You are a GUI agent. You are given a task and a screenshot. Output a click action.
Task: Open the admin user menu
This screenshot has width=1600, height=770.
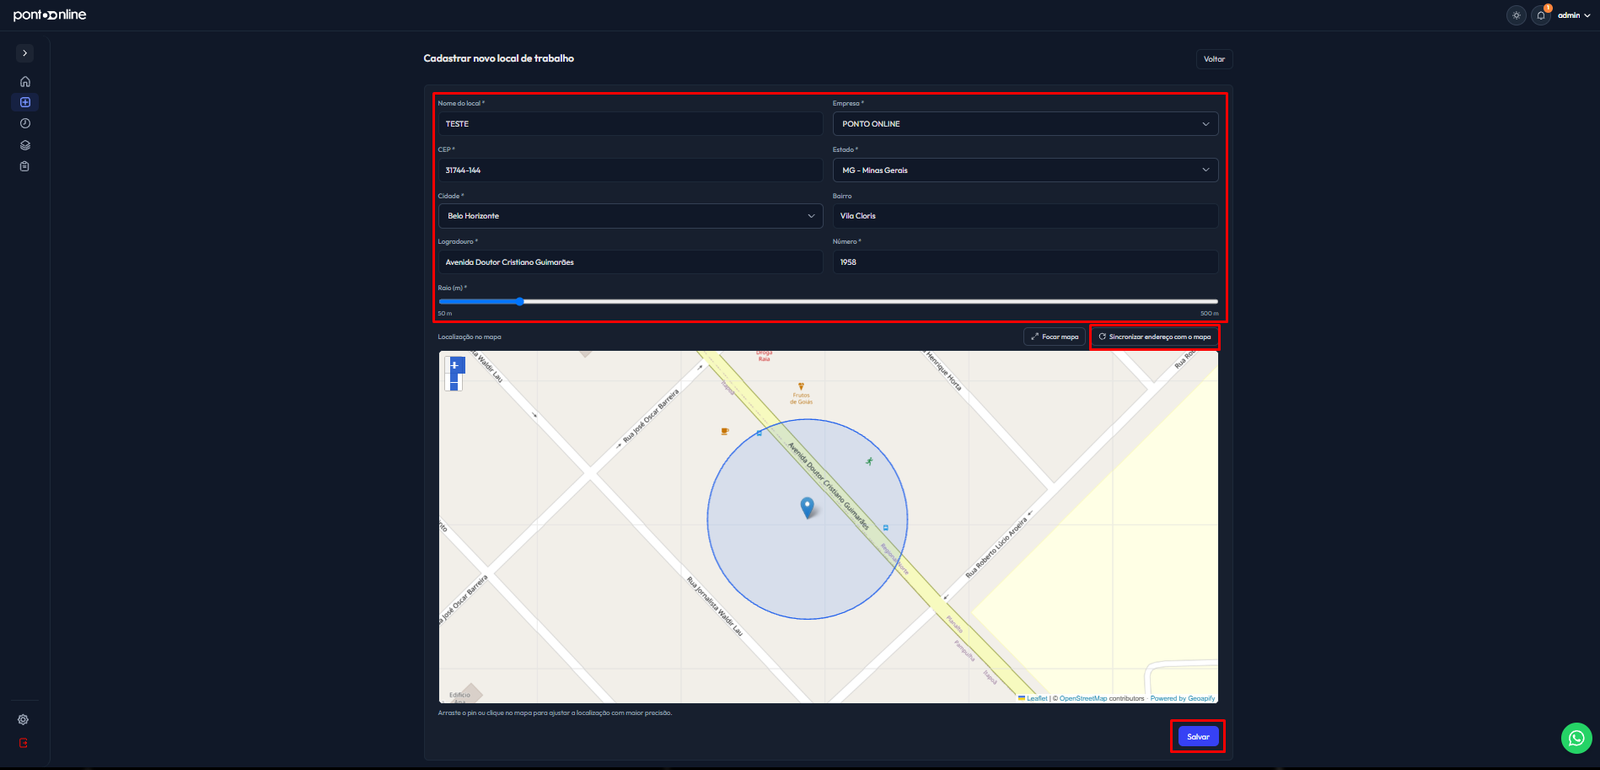click(1574, 15)
